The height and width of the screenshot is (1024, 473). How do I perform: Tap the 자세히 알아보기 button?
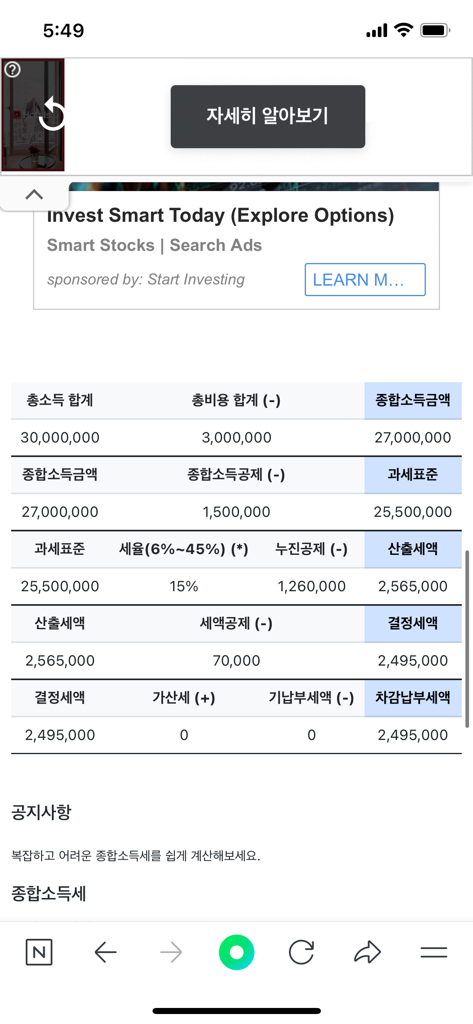pyautogui.click(x=268, y=116)
